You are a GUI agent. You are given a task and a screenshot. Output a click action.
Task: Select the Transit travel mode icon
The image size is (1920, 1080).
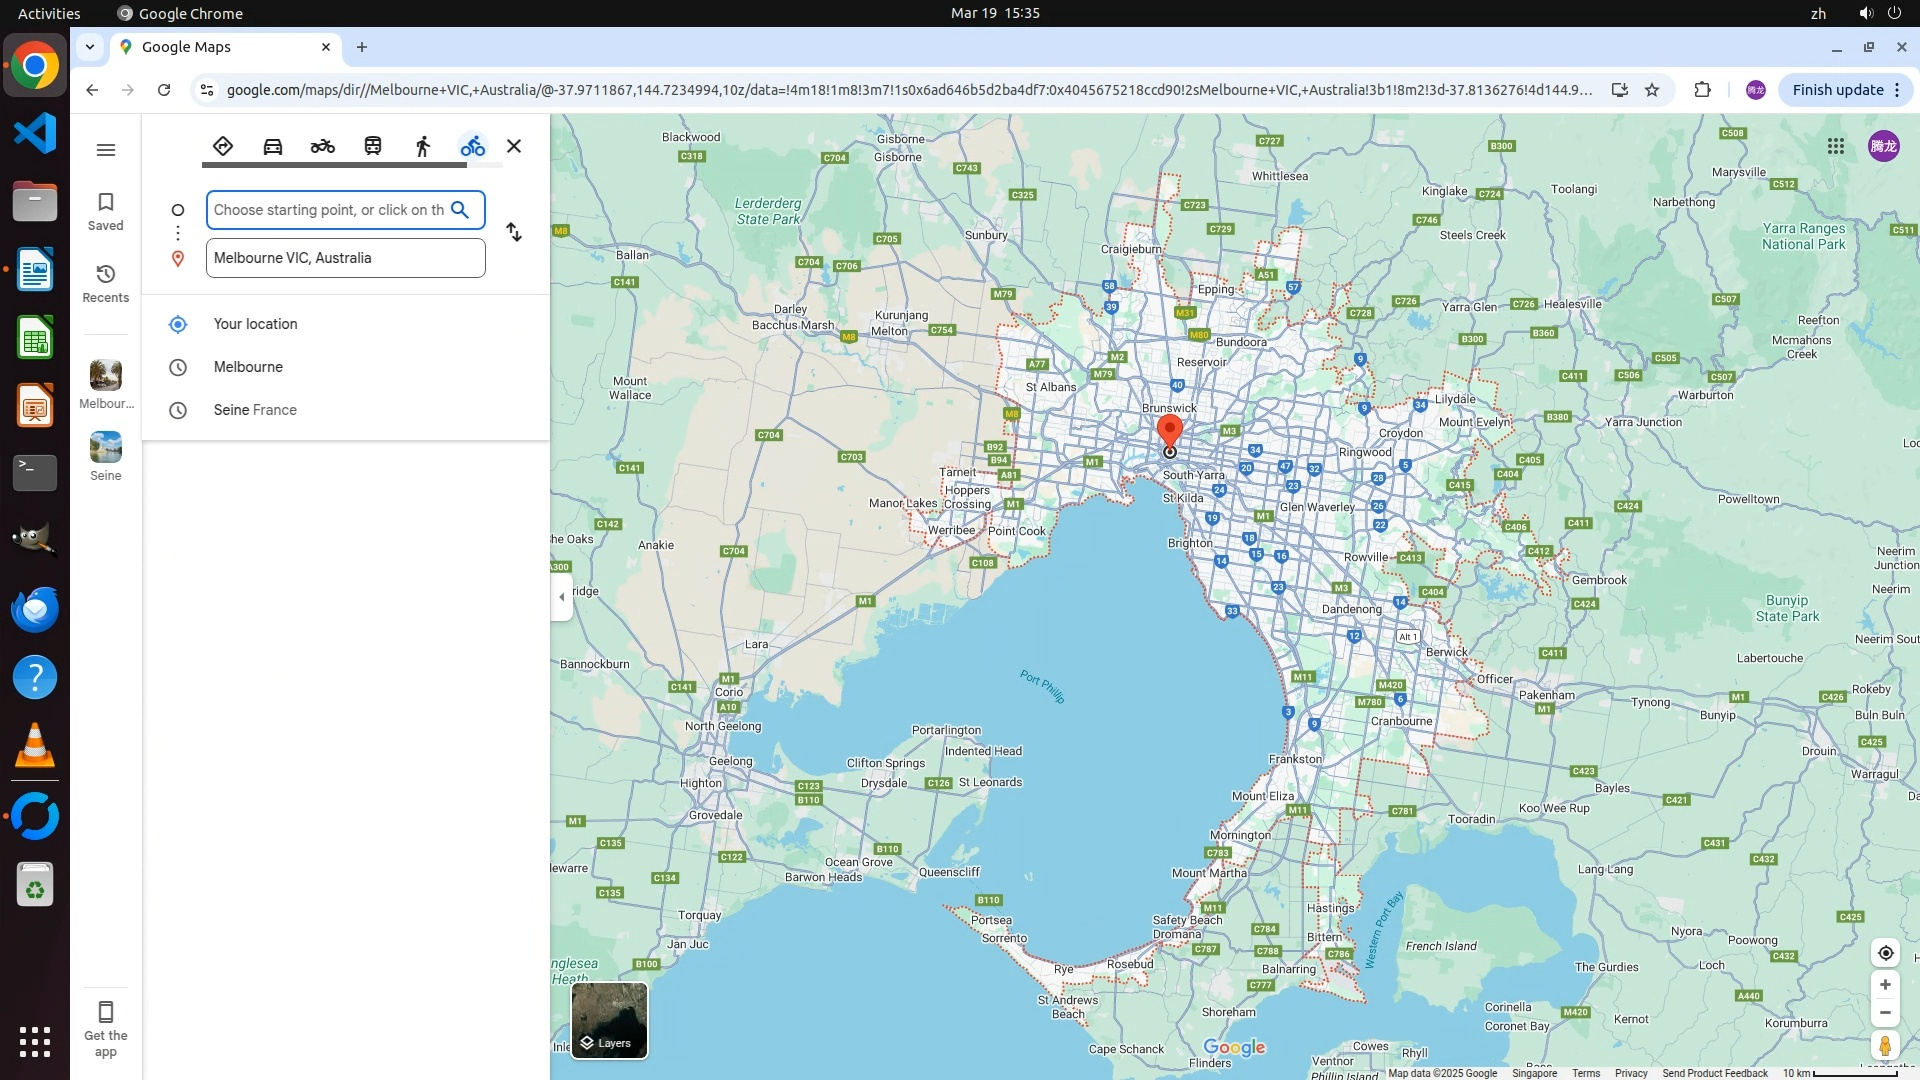373,146
